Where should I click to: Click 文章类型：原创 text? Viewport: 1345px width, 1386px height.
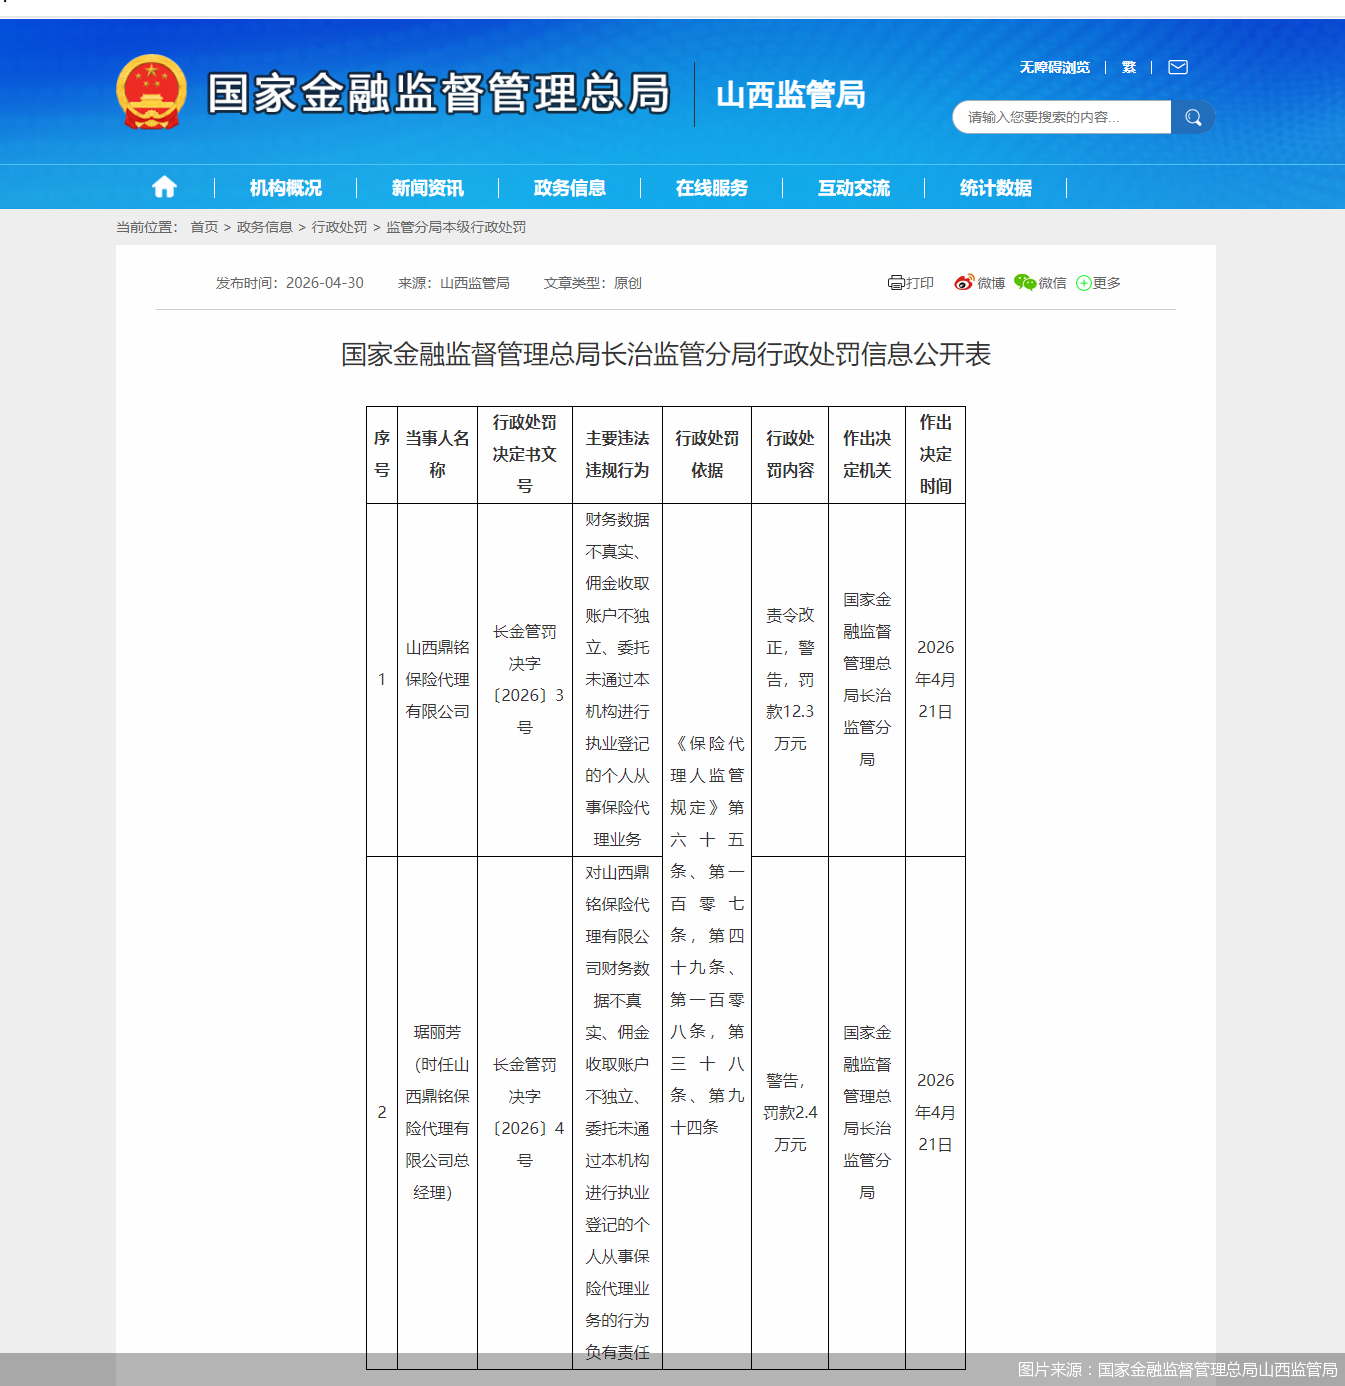(593, 283)
